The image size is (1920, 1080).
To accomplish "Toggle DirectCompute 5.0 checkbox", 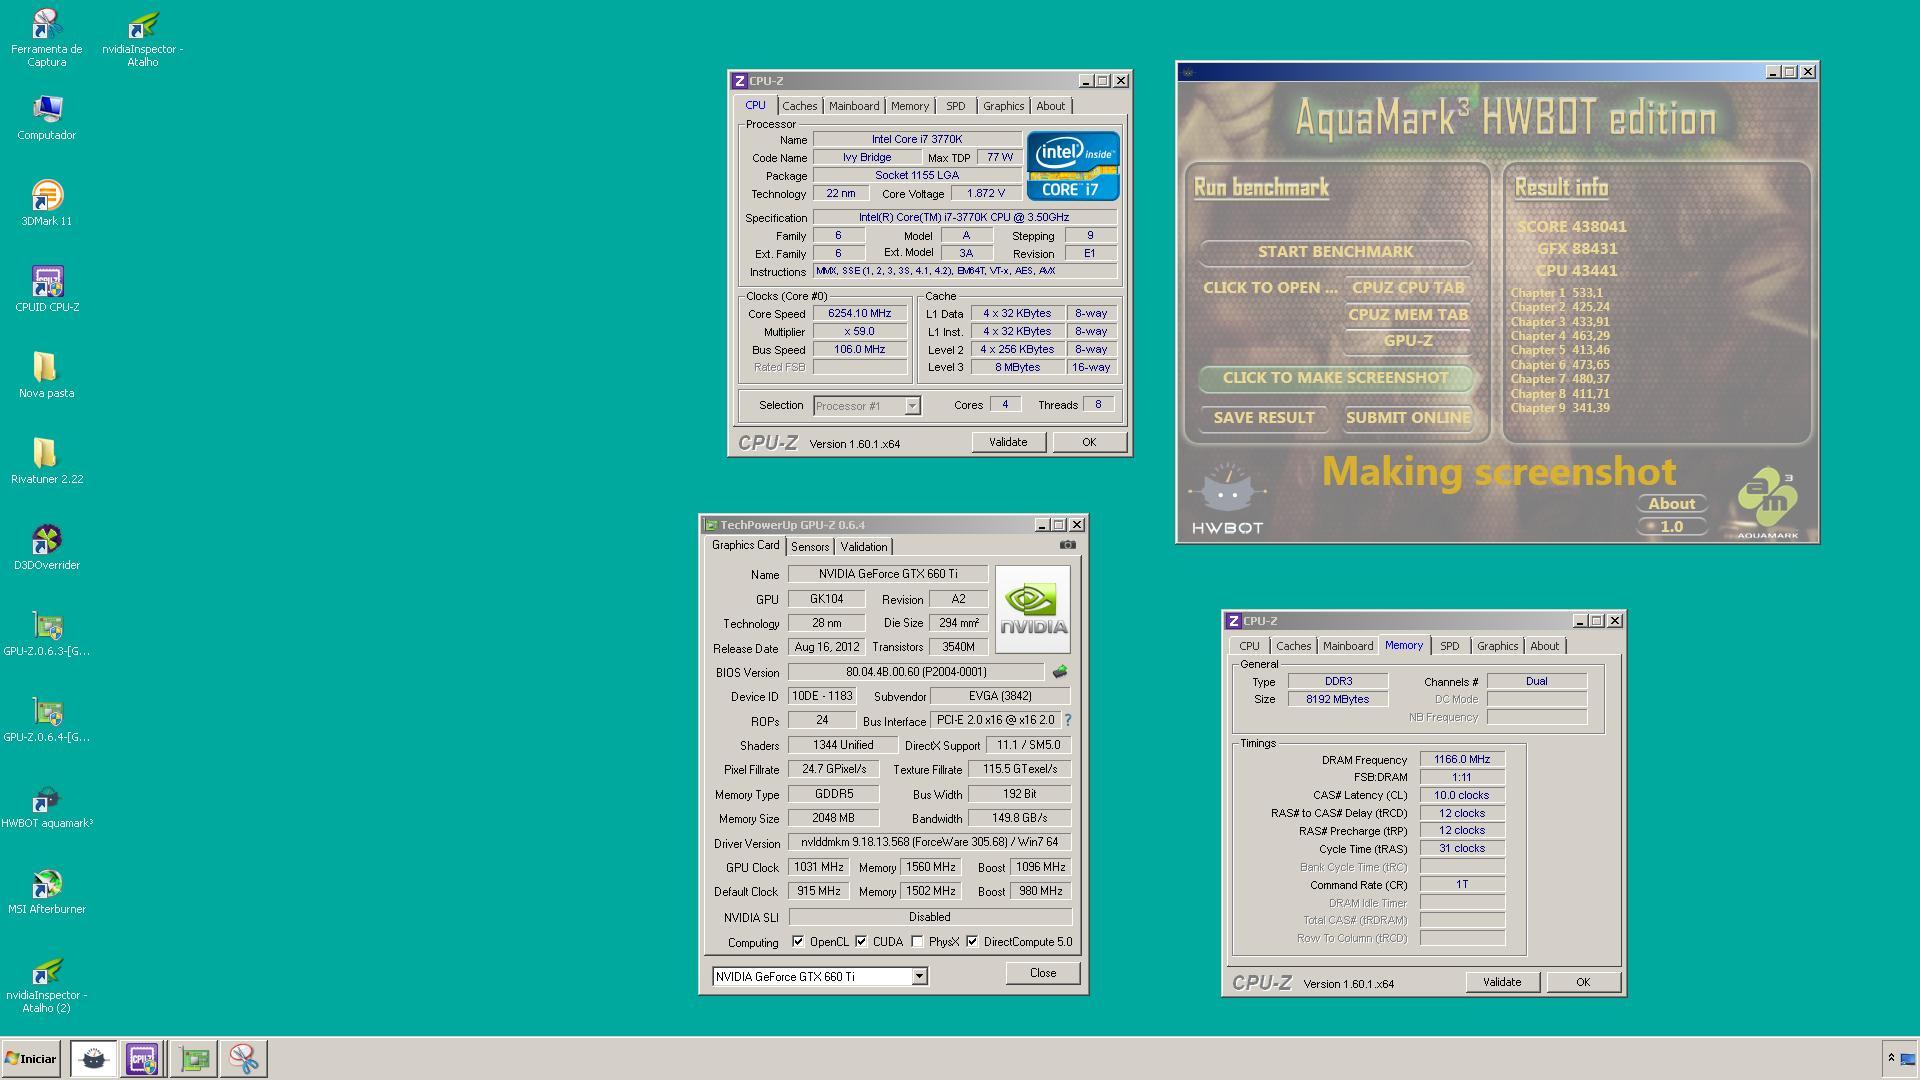I will pyautogui.click(x=972, y=941).
